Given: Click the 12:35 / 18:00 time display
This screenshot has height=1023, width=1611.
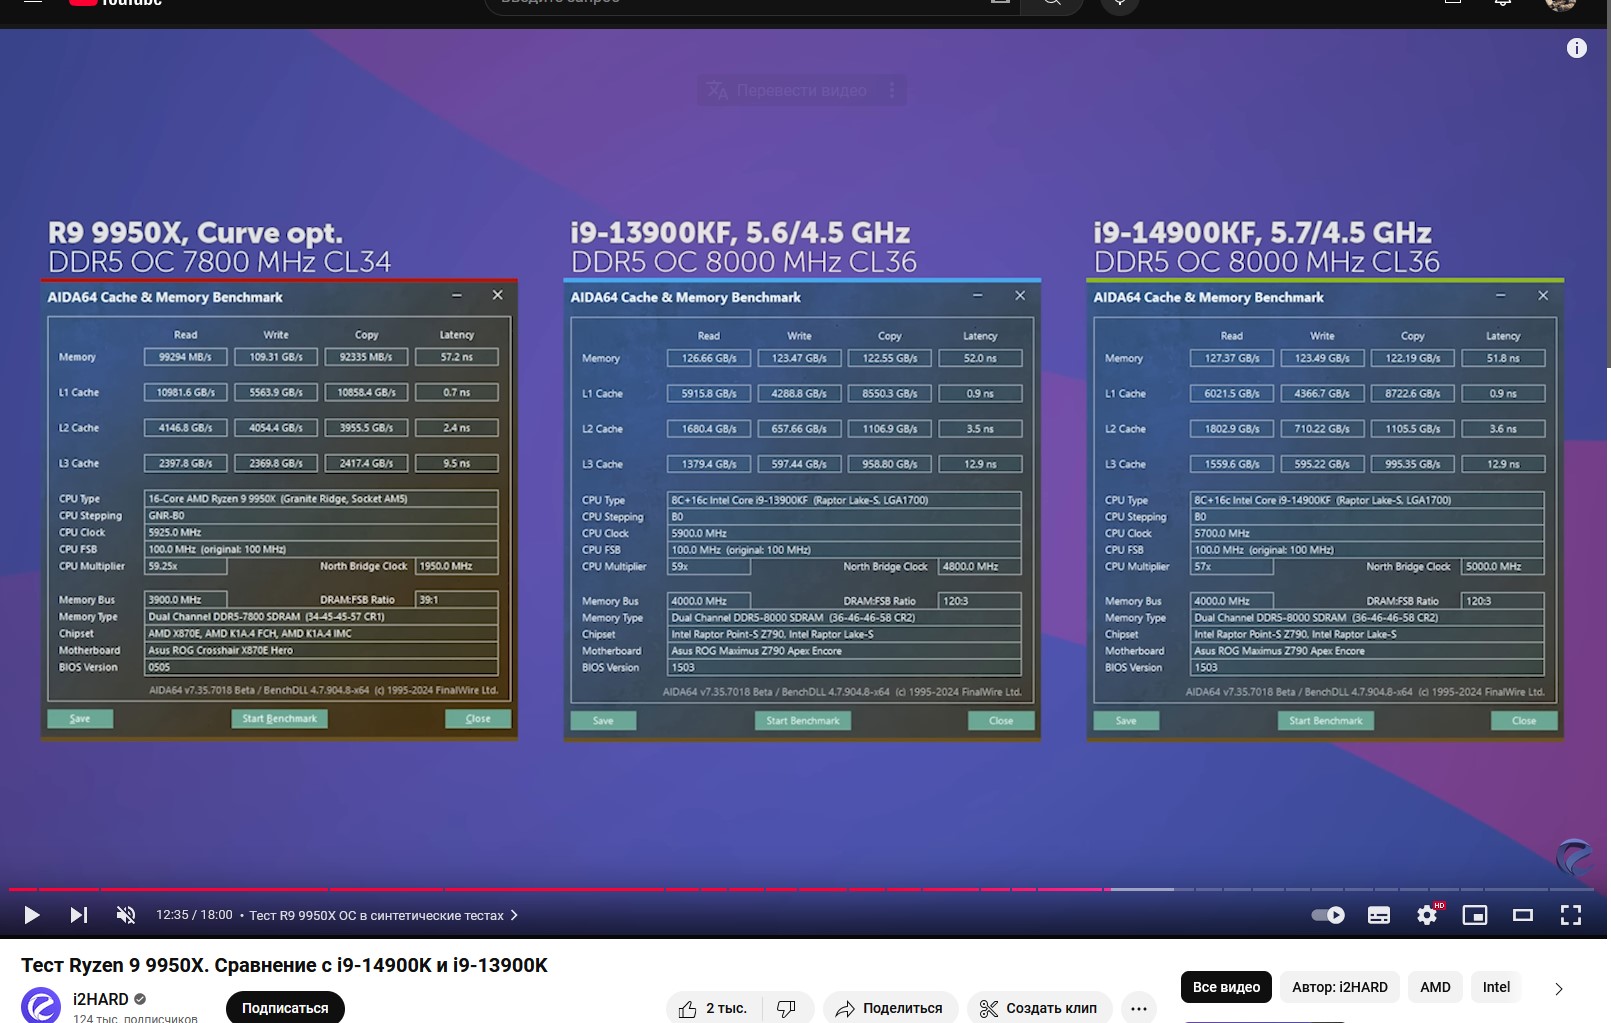Looking at the screenshot, I should pyautogui.click(x=194, y=915).
